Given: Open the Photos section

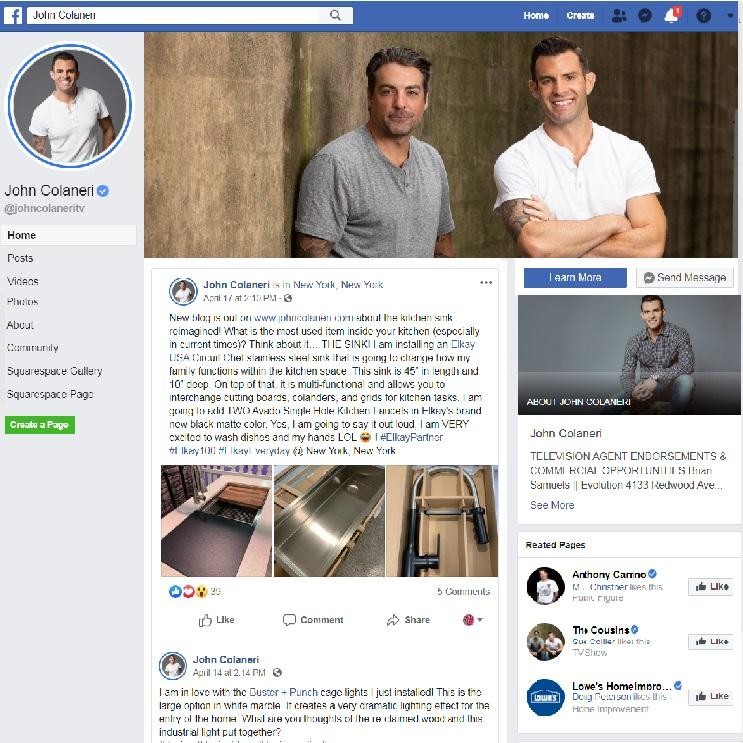Looking at the screenshot, I should click(22, 301).
